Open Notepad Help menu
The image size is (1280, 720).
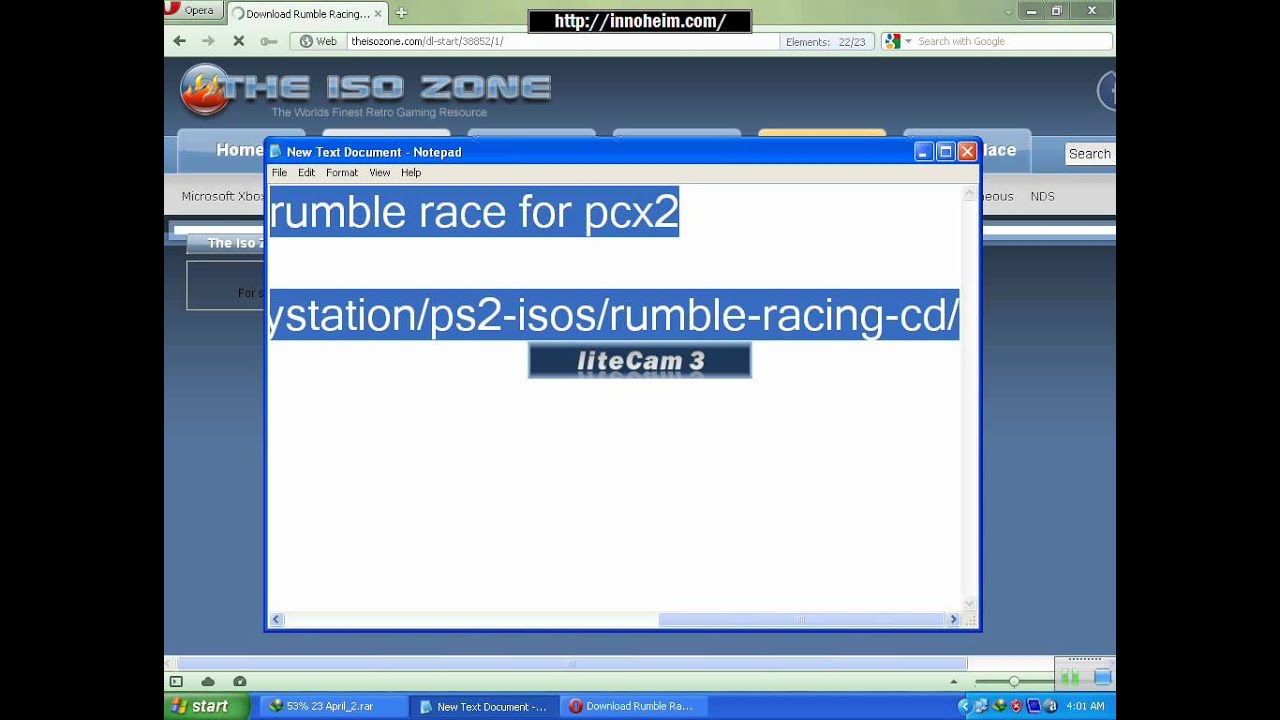coord(411,172)
